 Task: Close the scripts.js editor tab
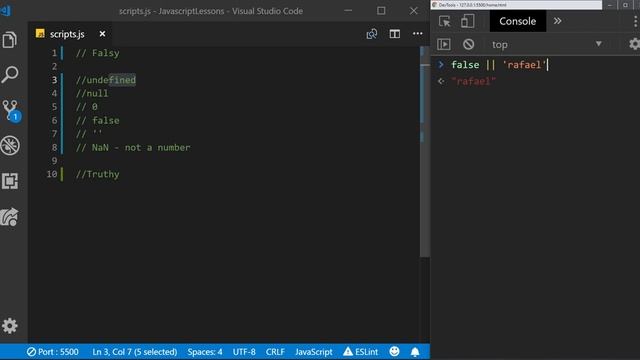click(x=102, y=34)
